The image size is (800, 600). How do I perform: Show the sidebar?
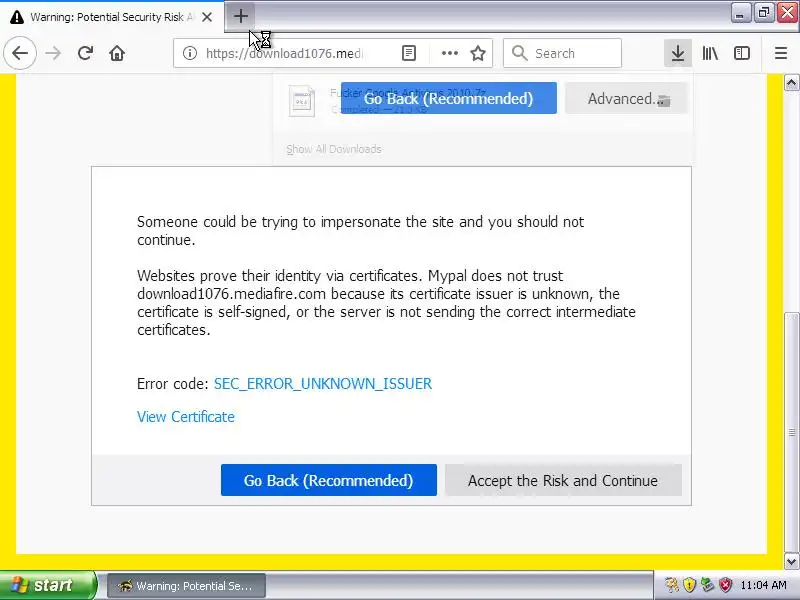[741, 53]
